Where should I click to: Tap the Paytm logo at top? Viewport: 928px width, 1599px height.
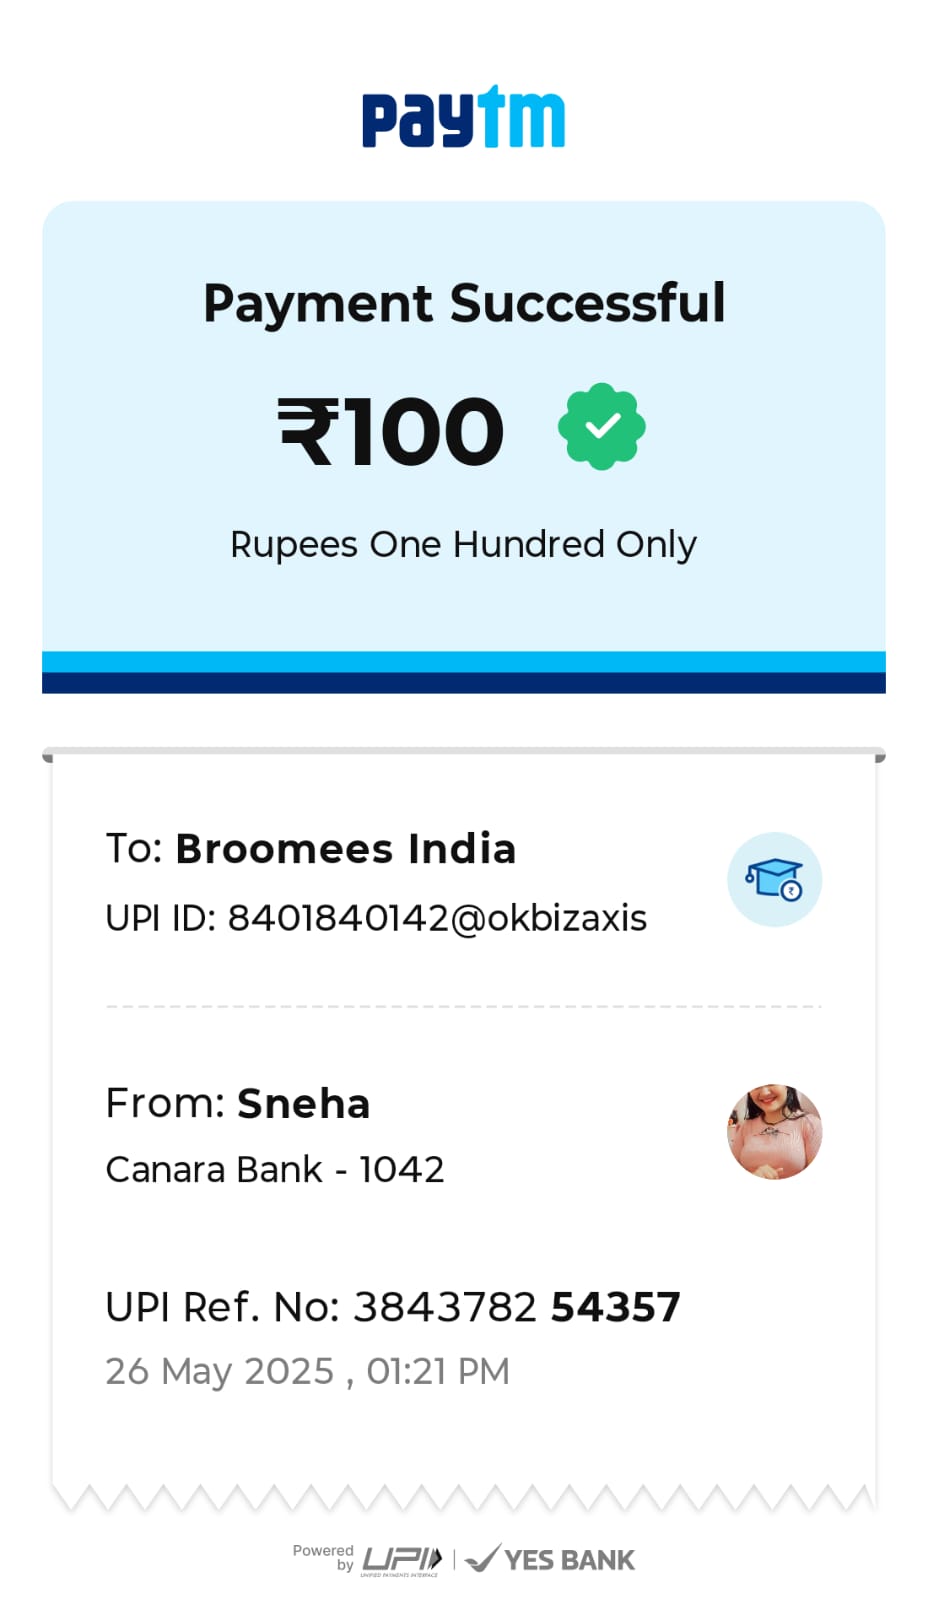coord(463,117)
